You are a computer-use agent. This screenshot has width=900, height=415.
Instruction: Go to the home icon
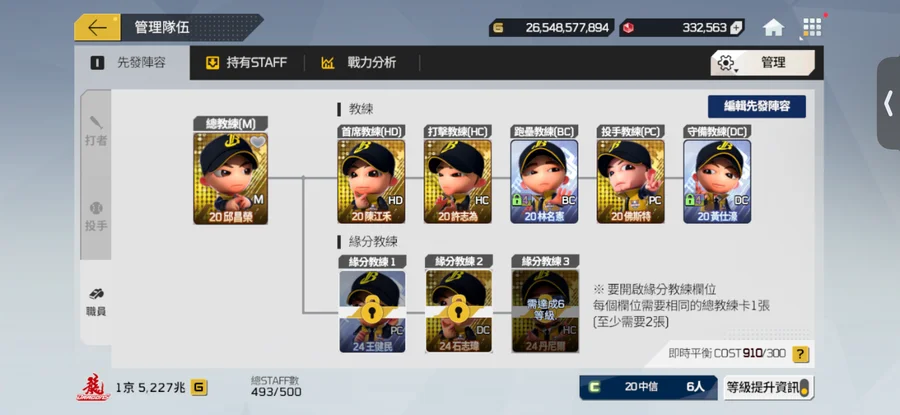773,28
